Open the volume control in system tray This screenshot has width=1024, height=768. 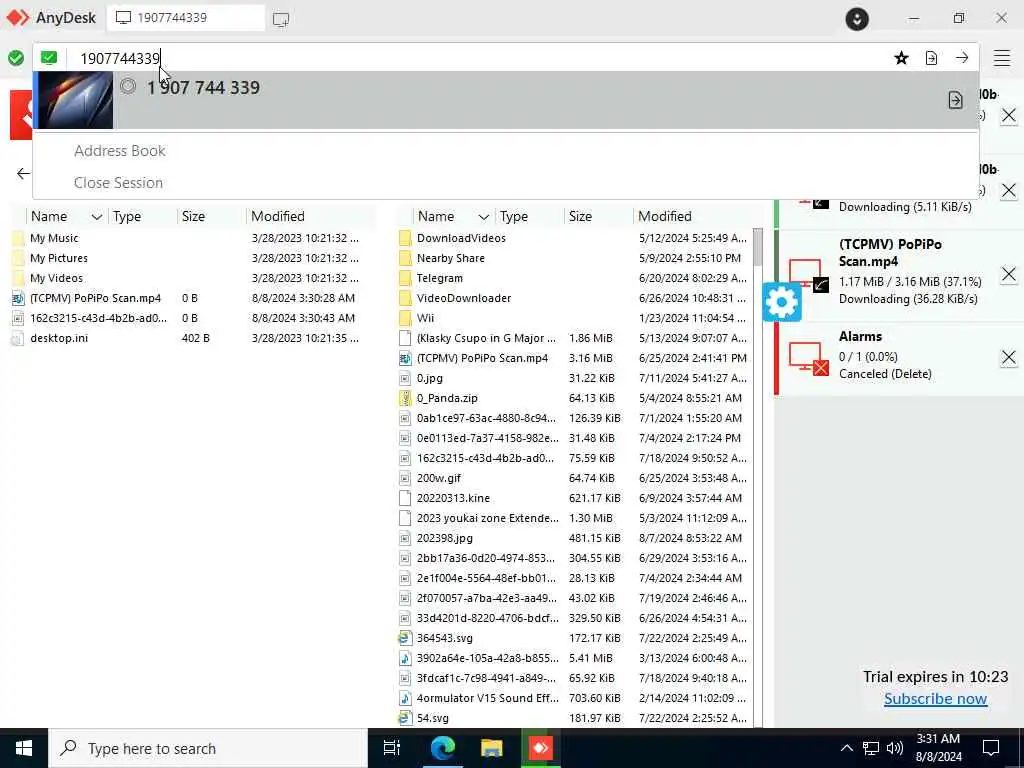pos(895,748)
